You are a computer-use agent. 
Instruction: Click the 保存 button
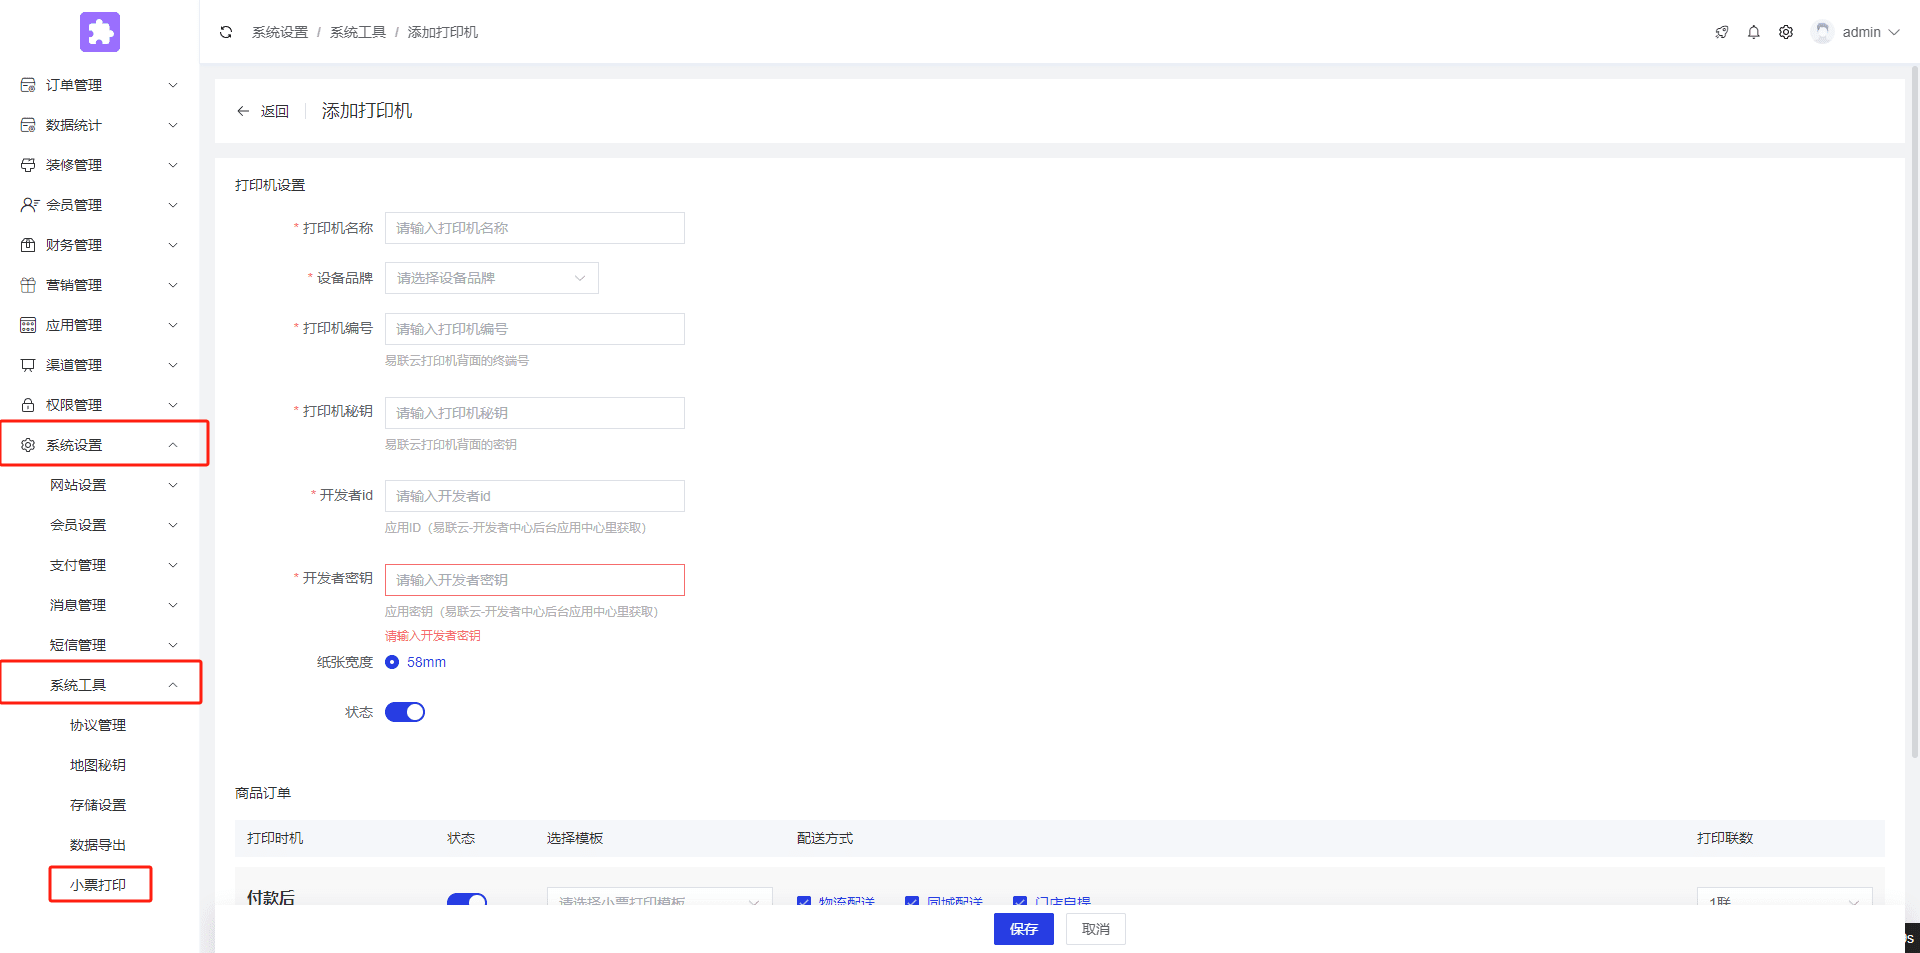click(1023, 929)
